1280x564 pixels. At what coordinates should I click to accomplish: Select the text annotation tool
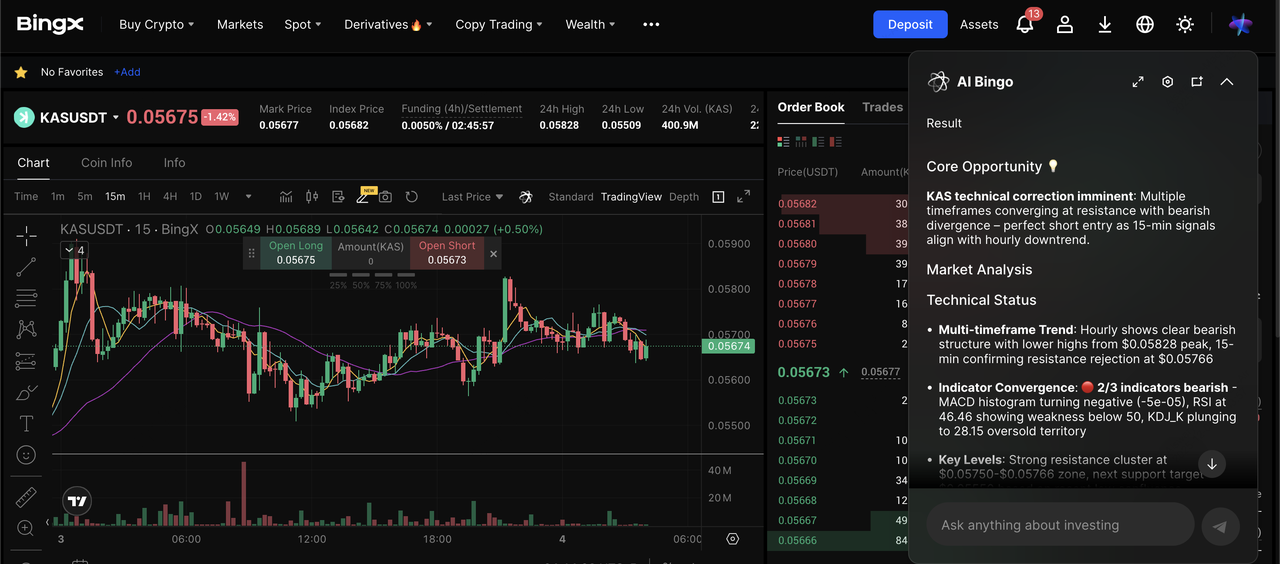[x=26, y=424]
